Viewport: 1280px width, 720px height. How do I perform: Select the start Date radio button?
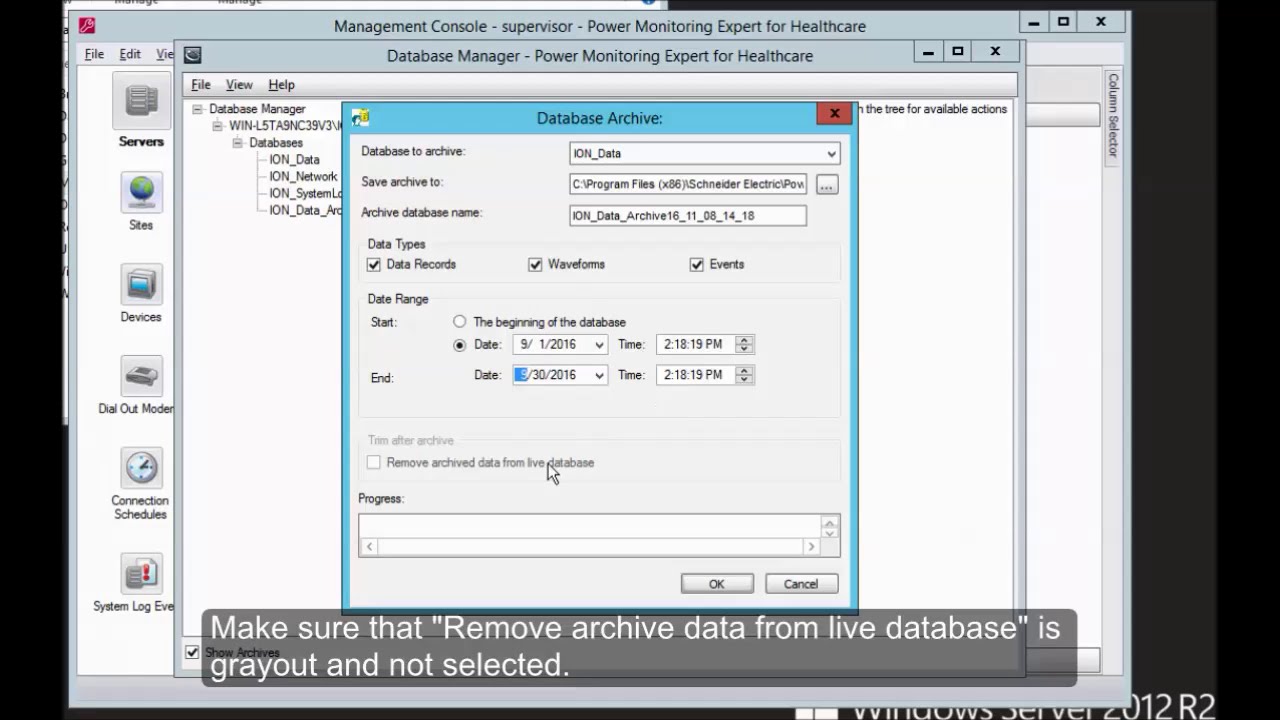(x=459, y=345)
